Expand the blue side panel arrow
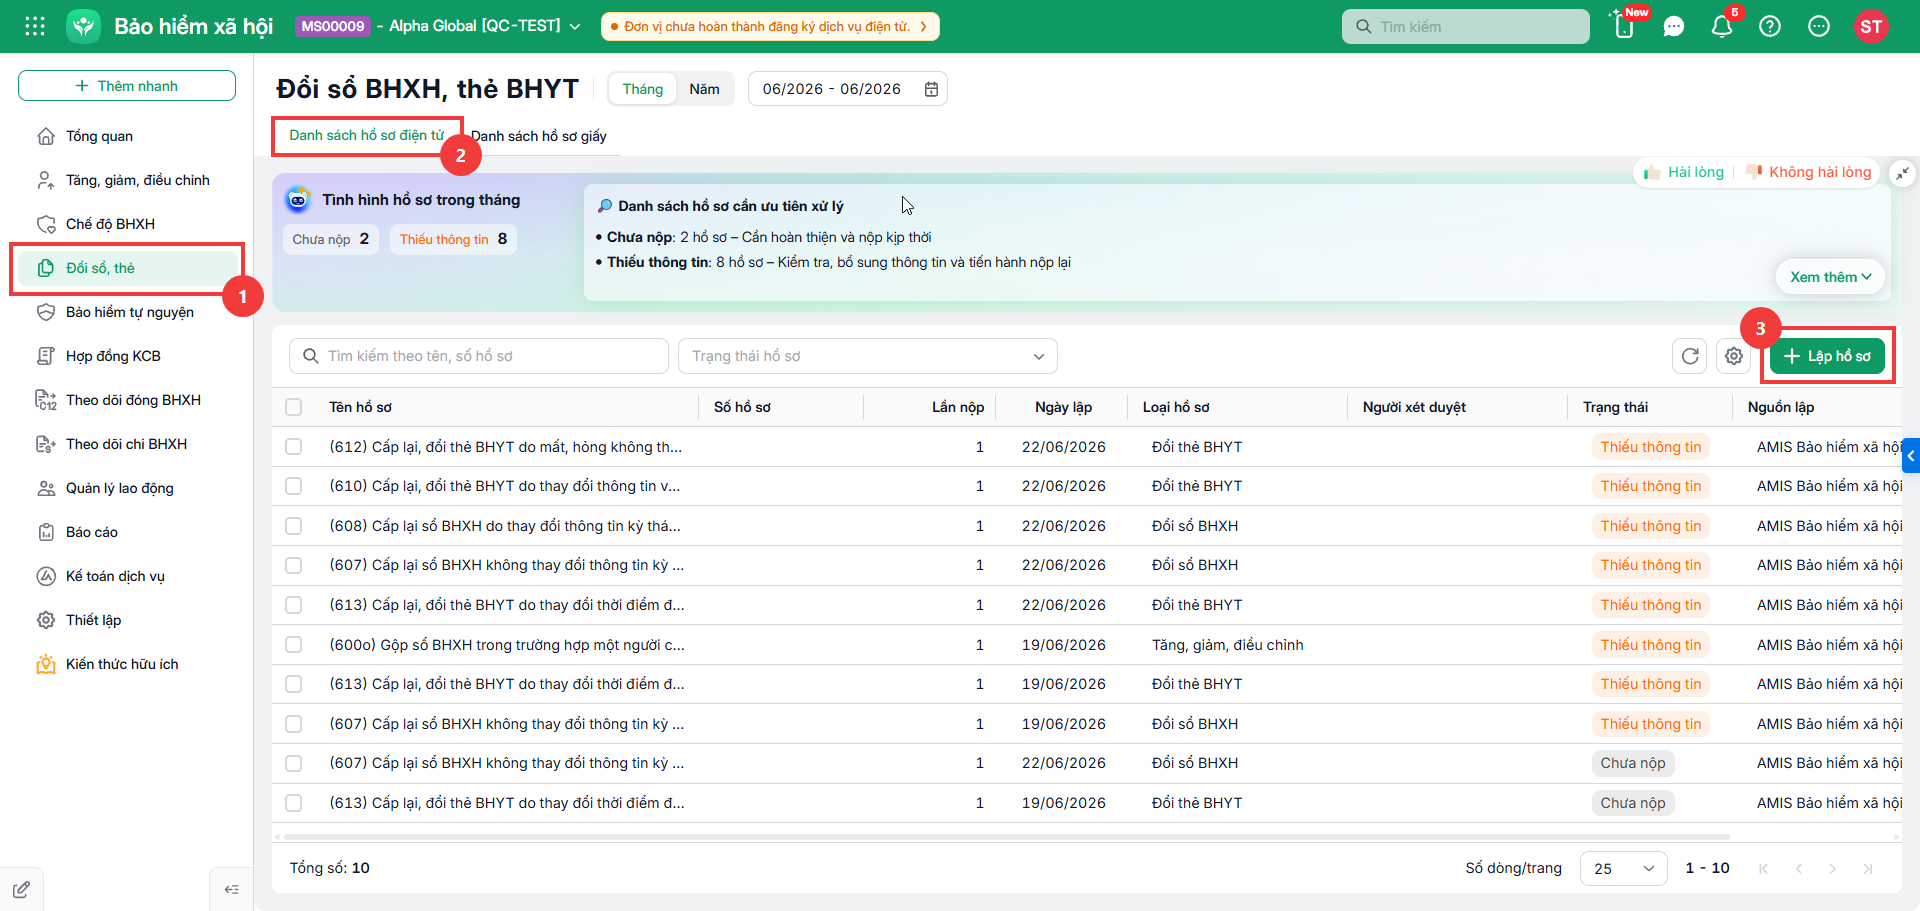The image size is (1920, 911). pyautogui.click(x=1911, y=456)
